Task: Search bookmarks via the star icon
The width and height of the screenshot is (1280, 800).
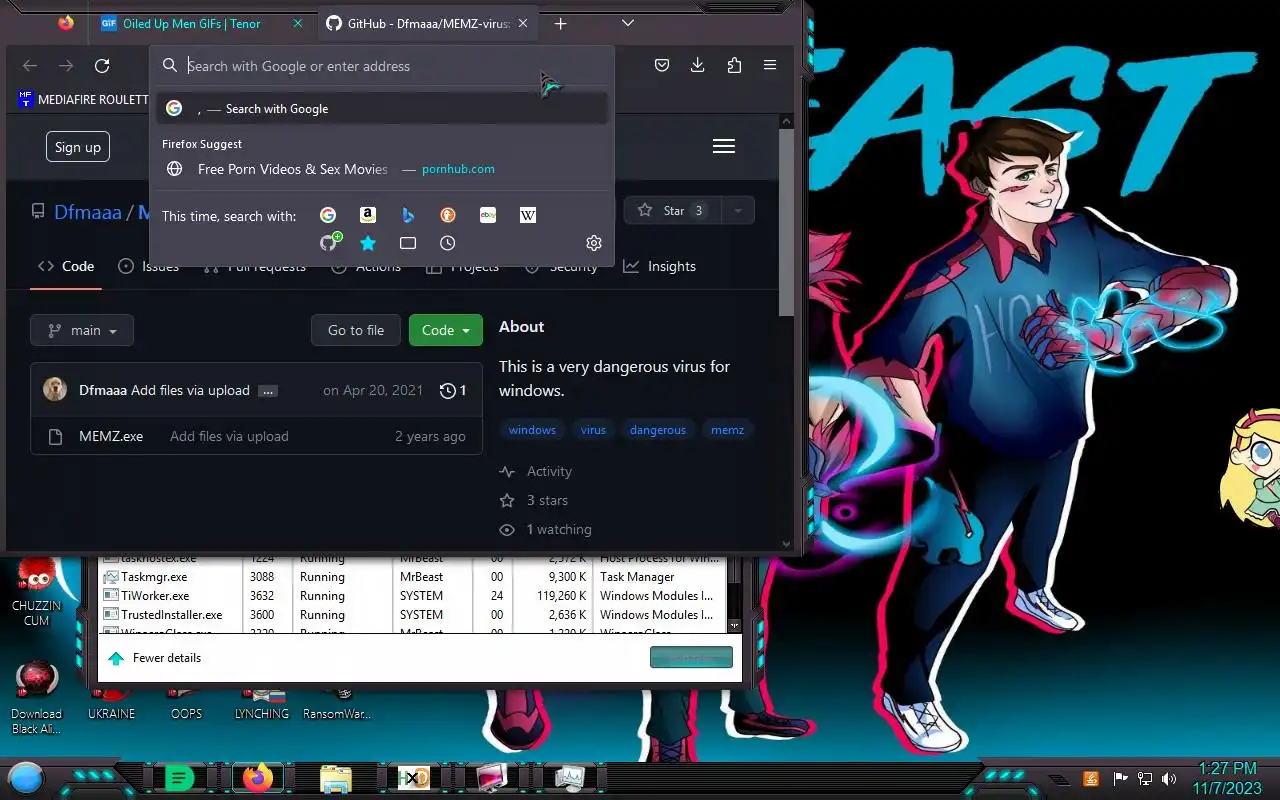Action: 368,243
